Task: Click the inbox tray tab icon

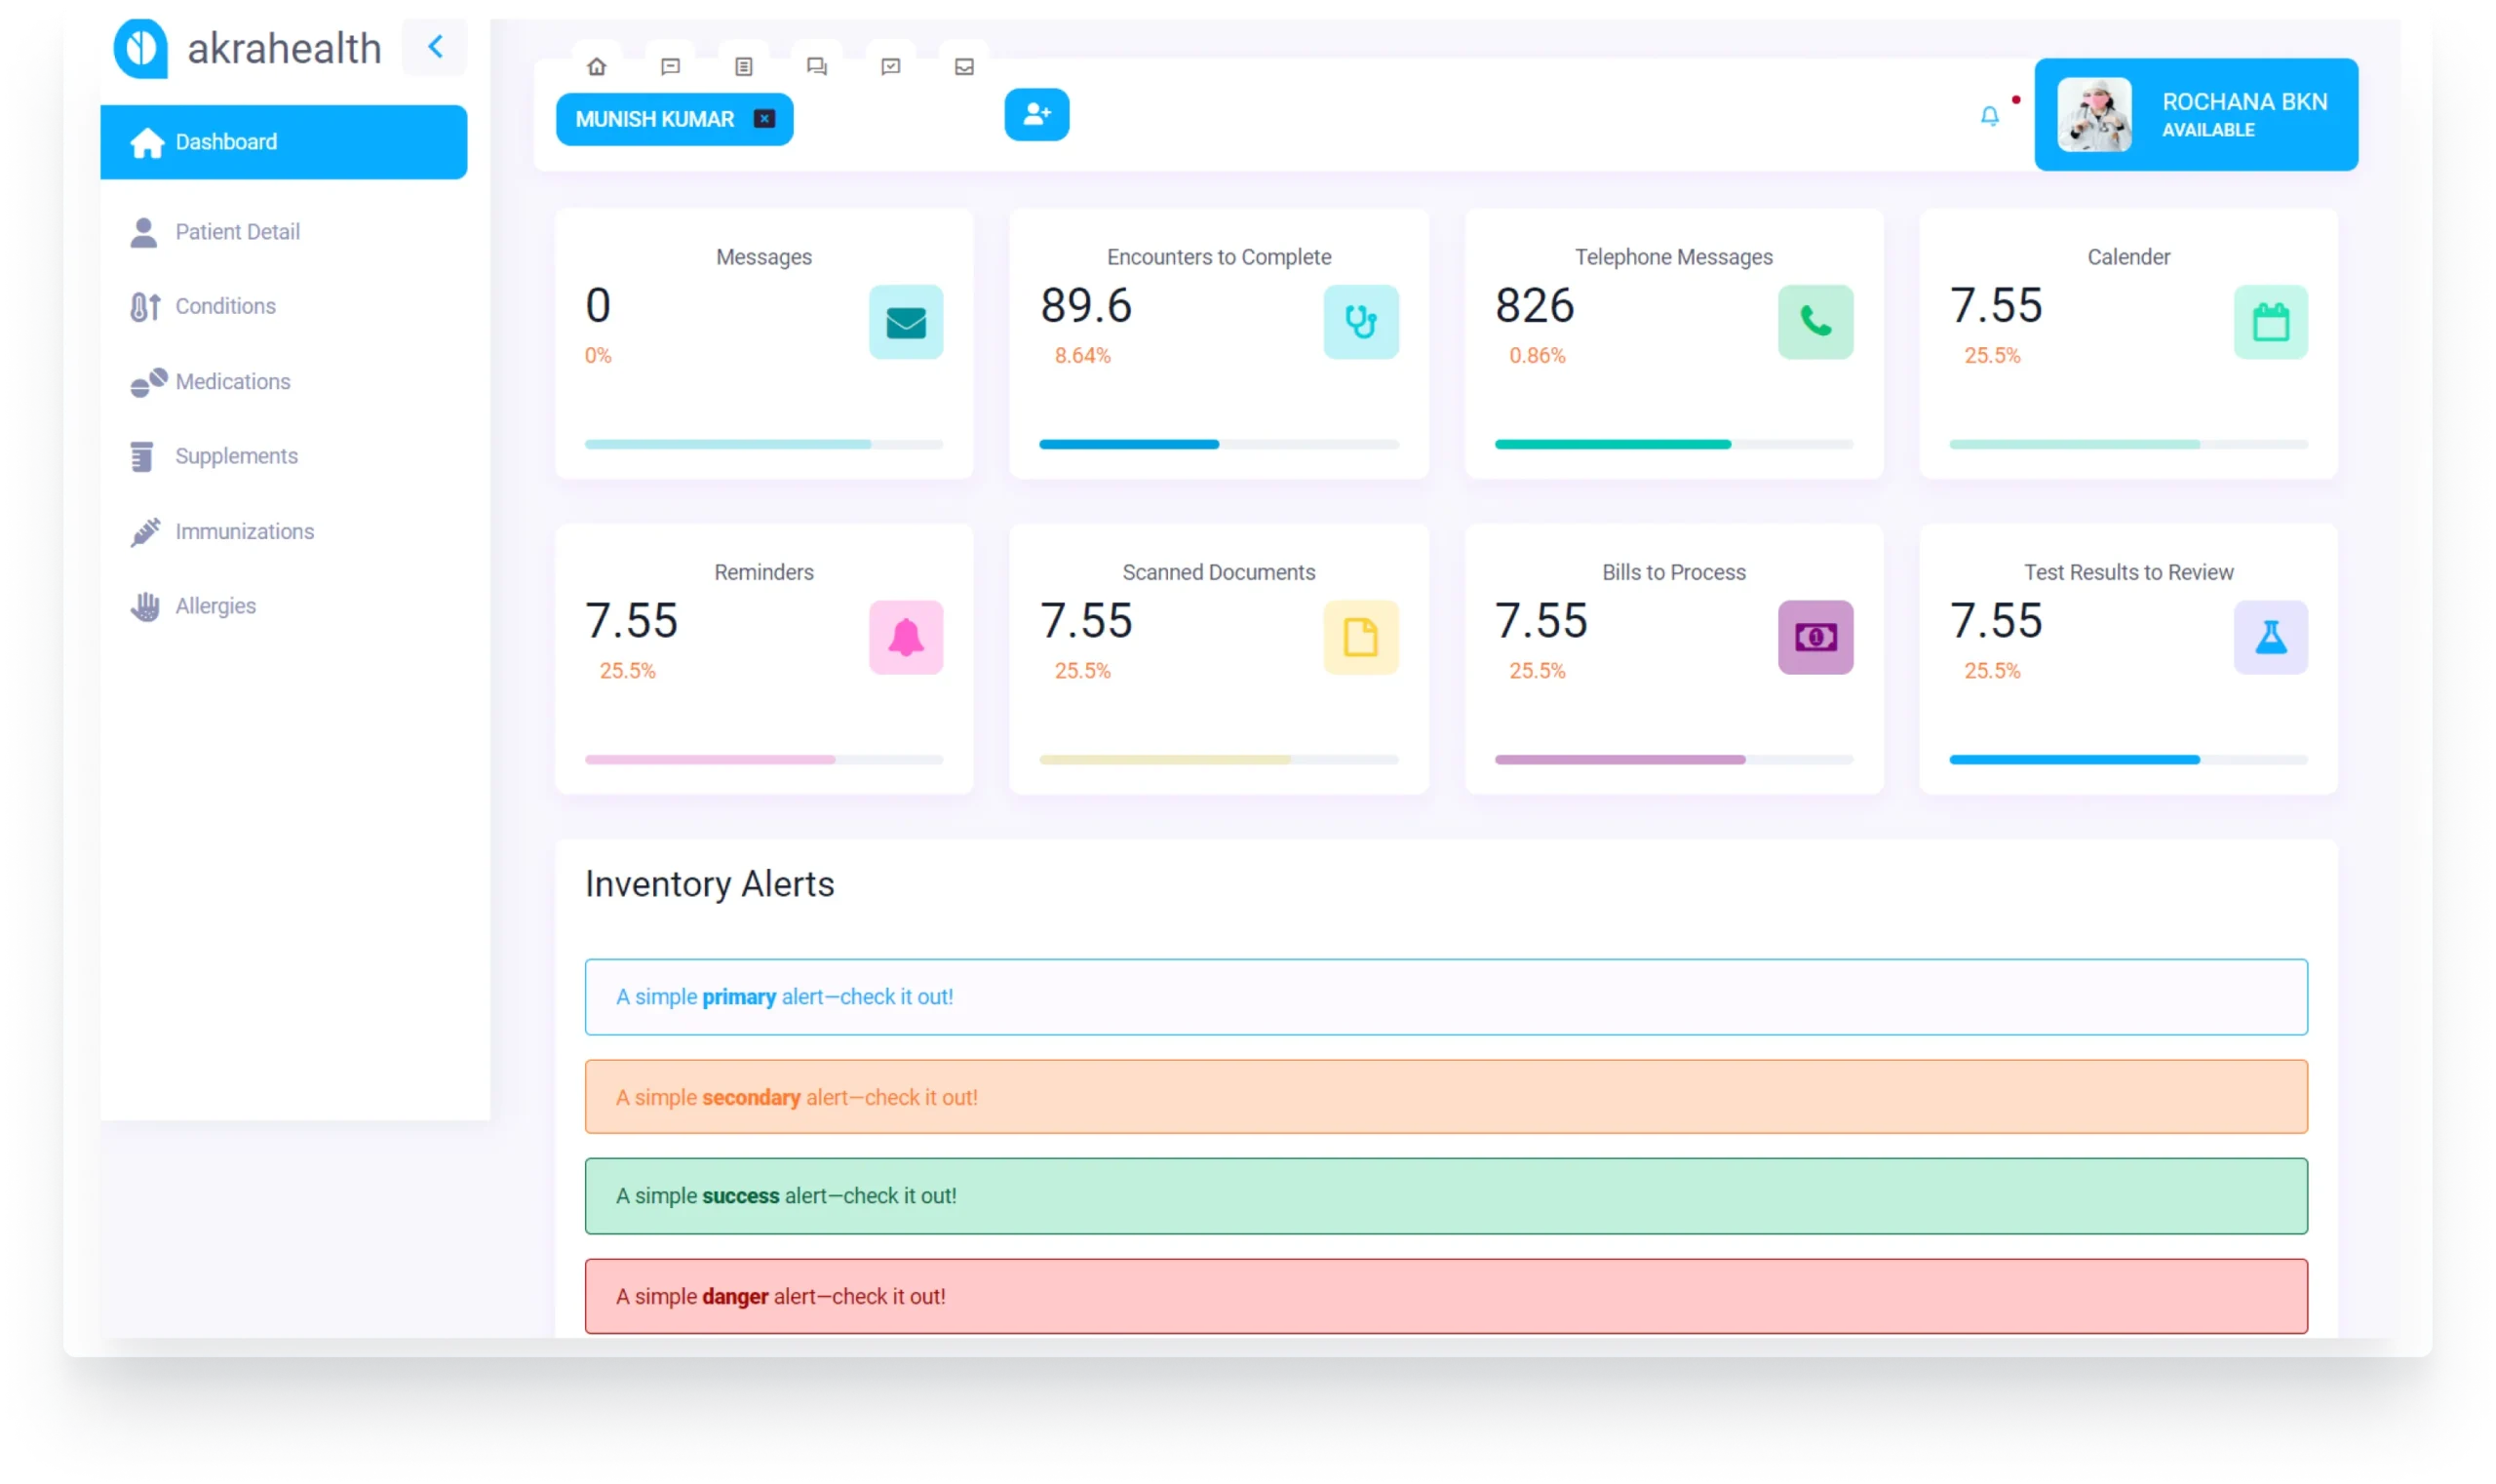Action: 964,66
